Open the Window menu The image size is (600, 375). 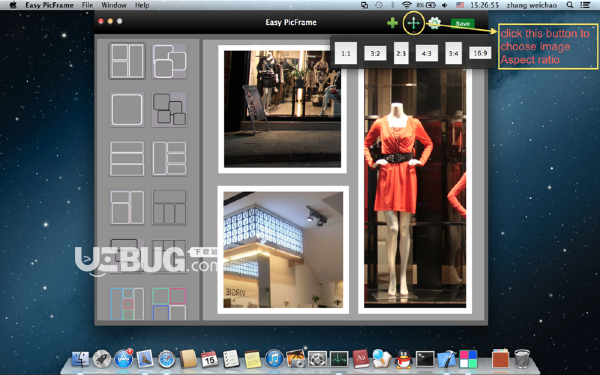click(114, 5)
